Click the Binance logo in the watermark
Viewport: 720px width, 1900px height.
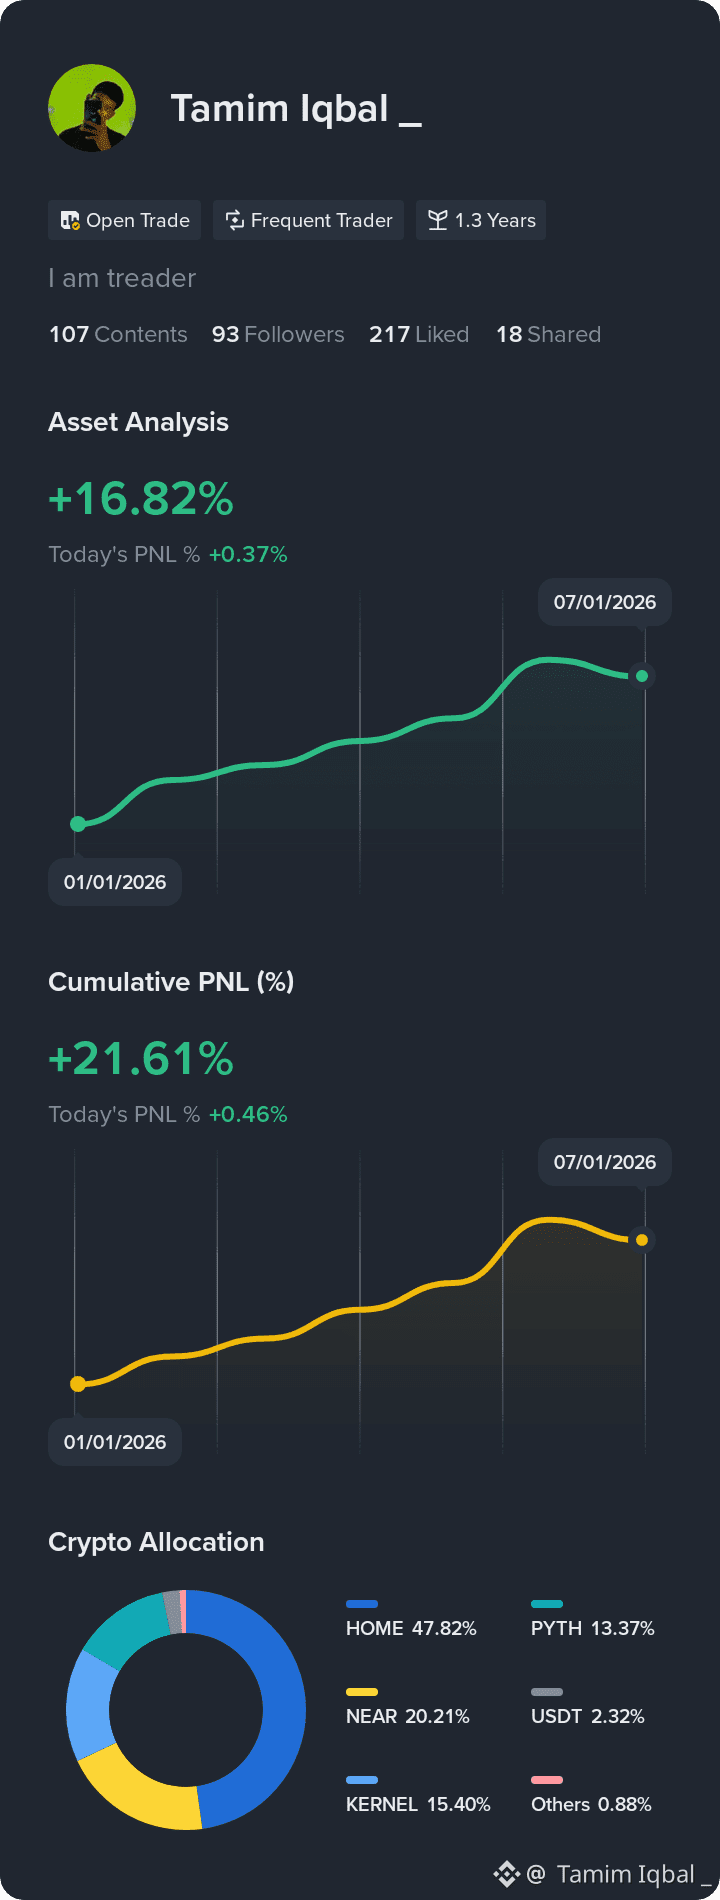507,1874
